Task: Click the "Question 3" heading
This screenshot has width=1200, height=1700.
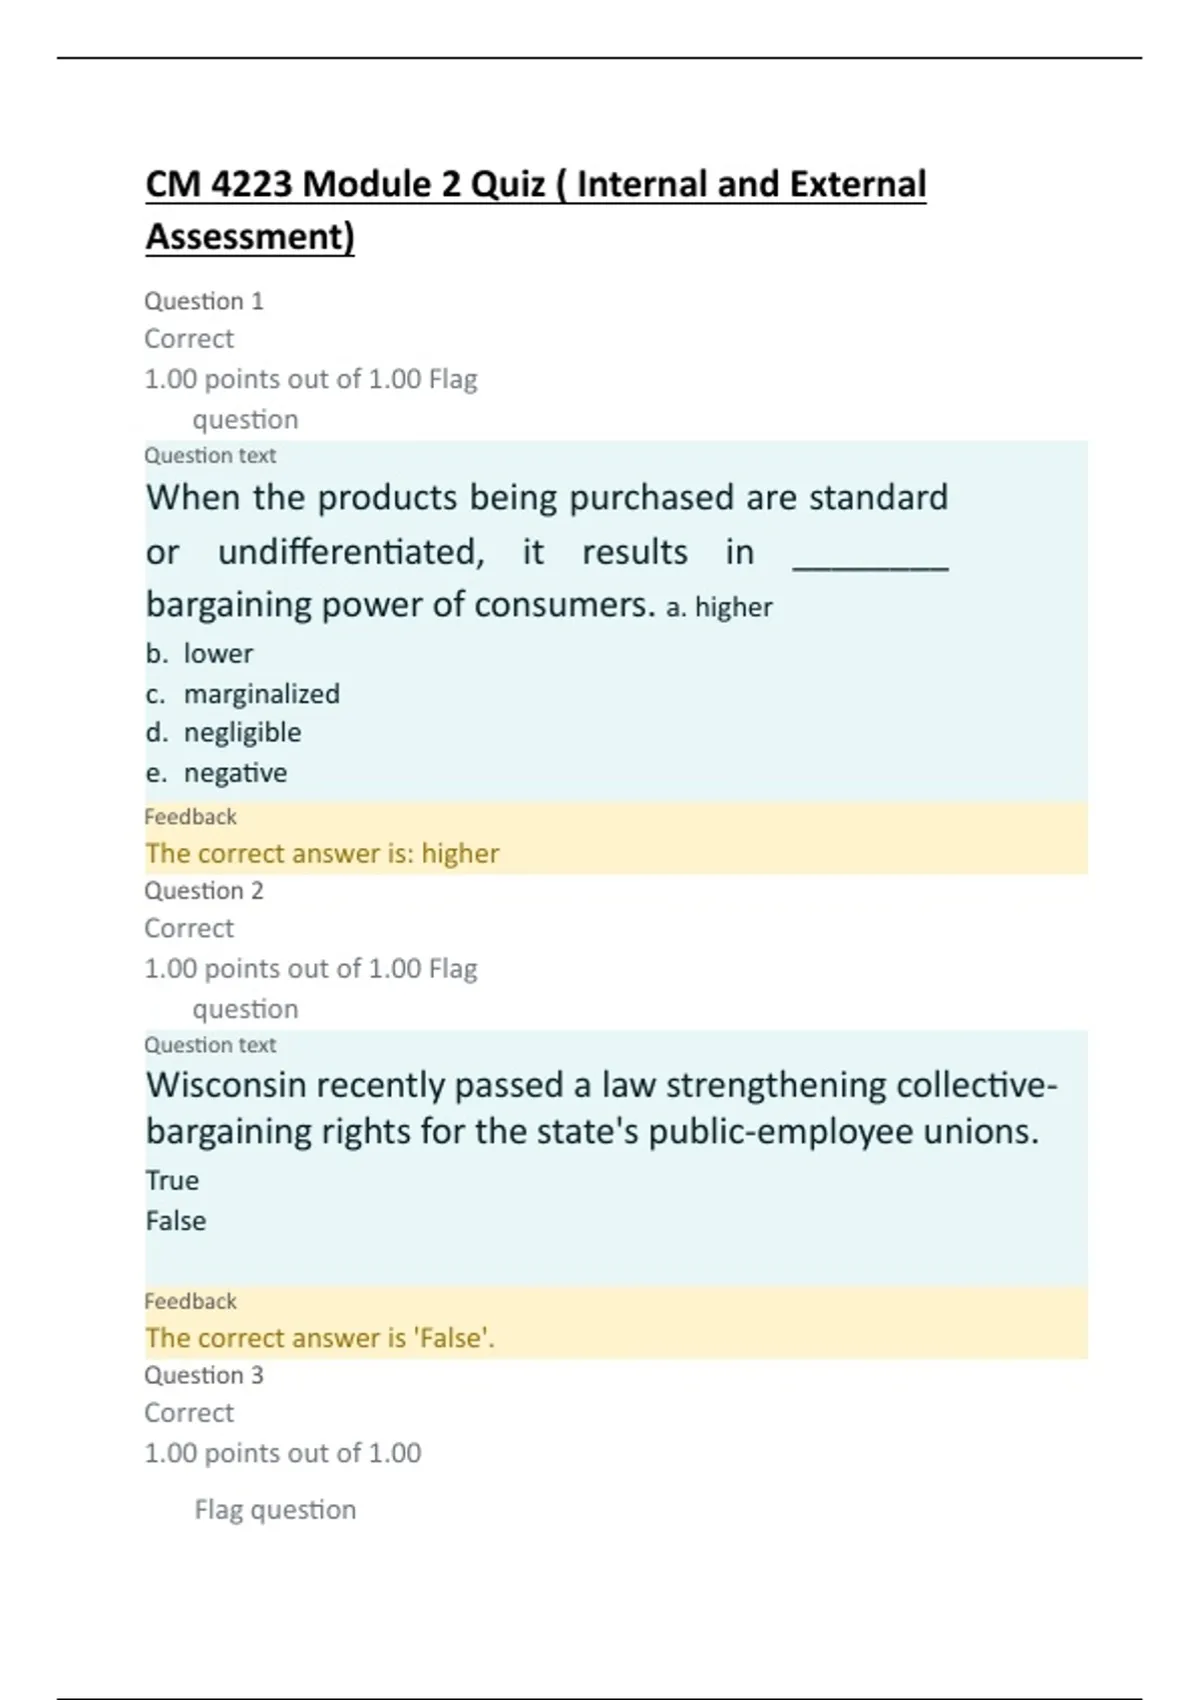Action: tap(204, 1375)
